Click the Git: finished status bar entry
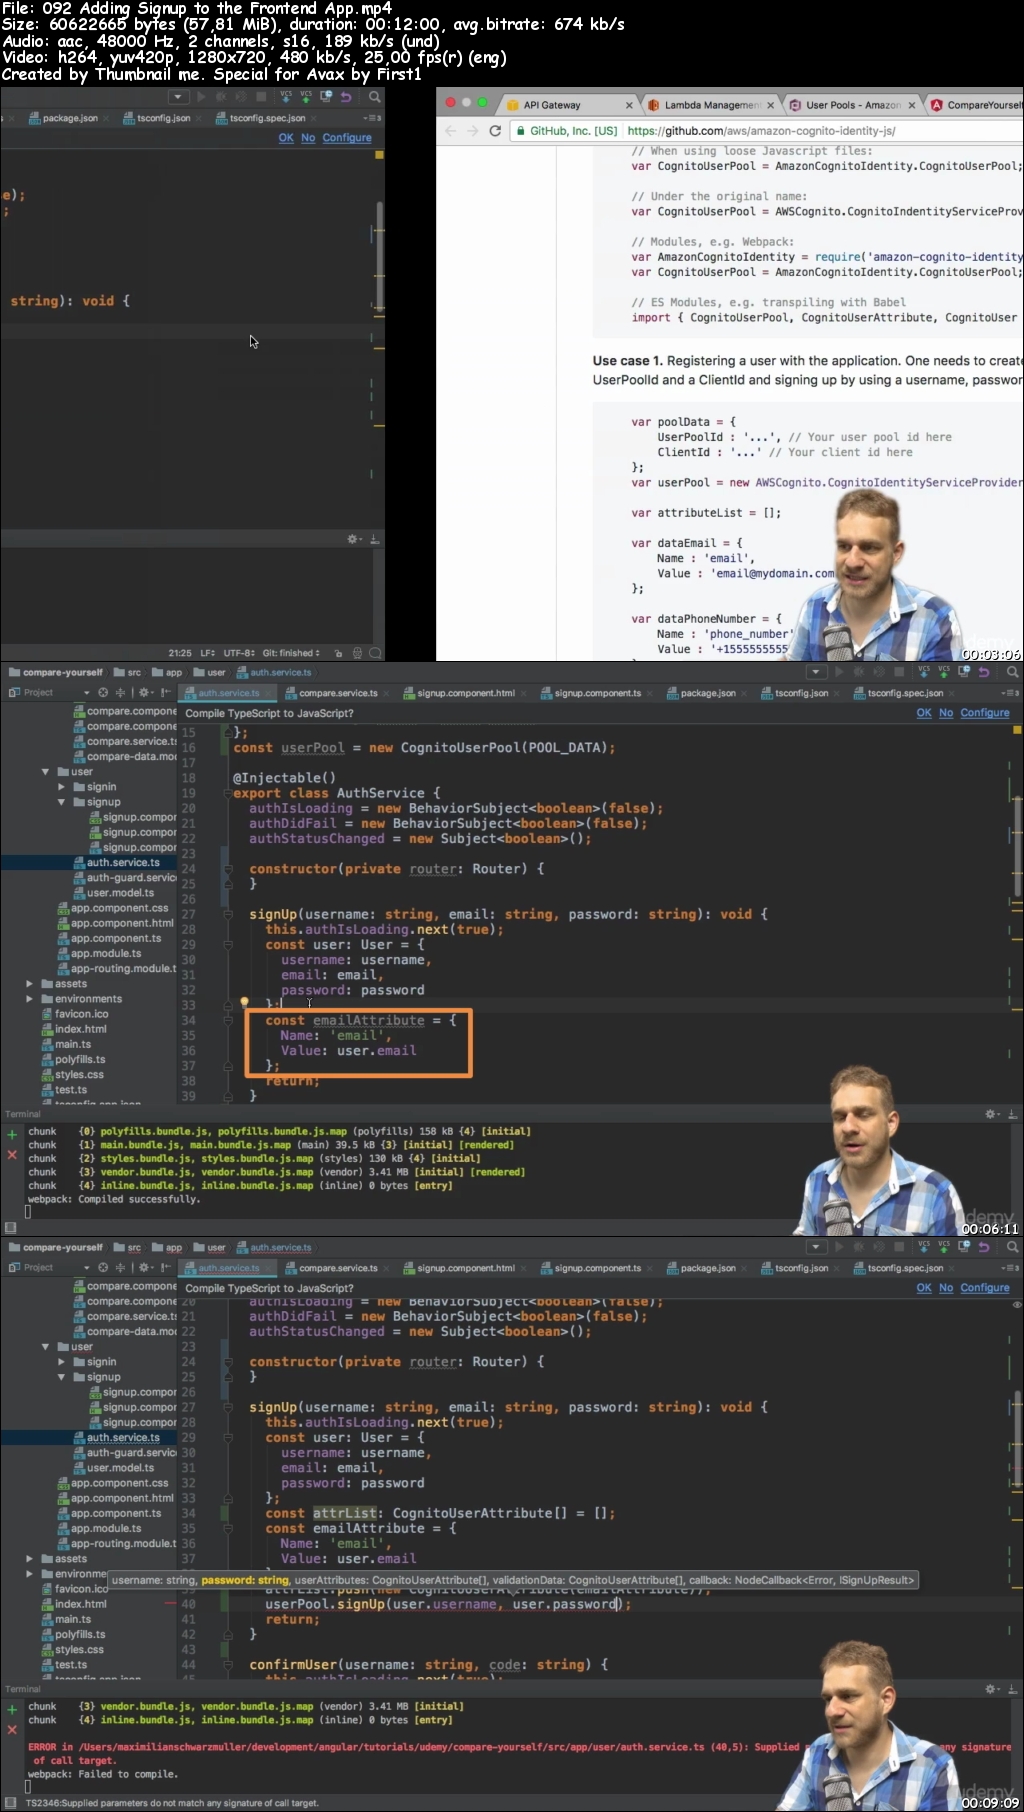 (x=291, y=653)
